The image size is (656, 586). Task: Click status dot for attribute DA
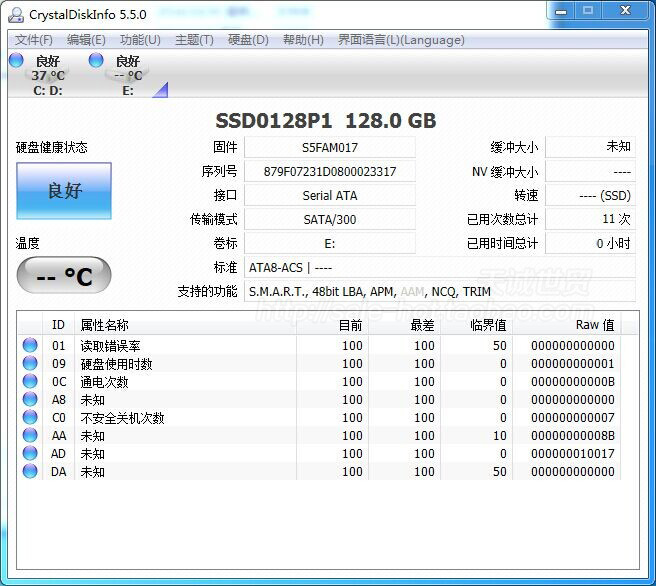point(30,471)
